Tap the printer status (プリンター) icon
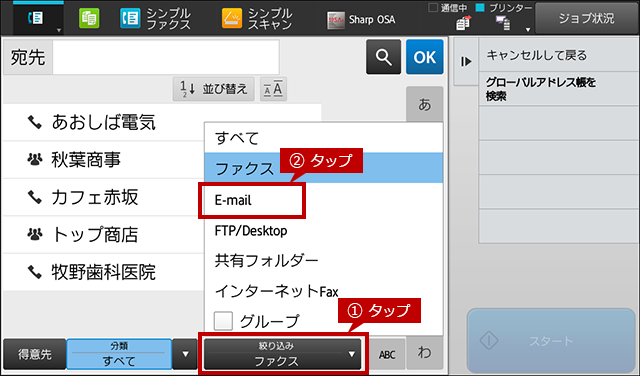Viewport: 640px width, 376px height. click(x=502, y=23)
